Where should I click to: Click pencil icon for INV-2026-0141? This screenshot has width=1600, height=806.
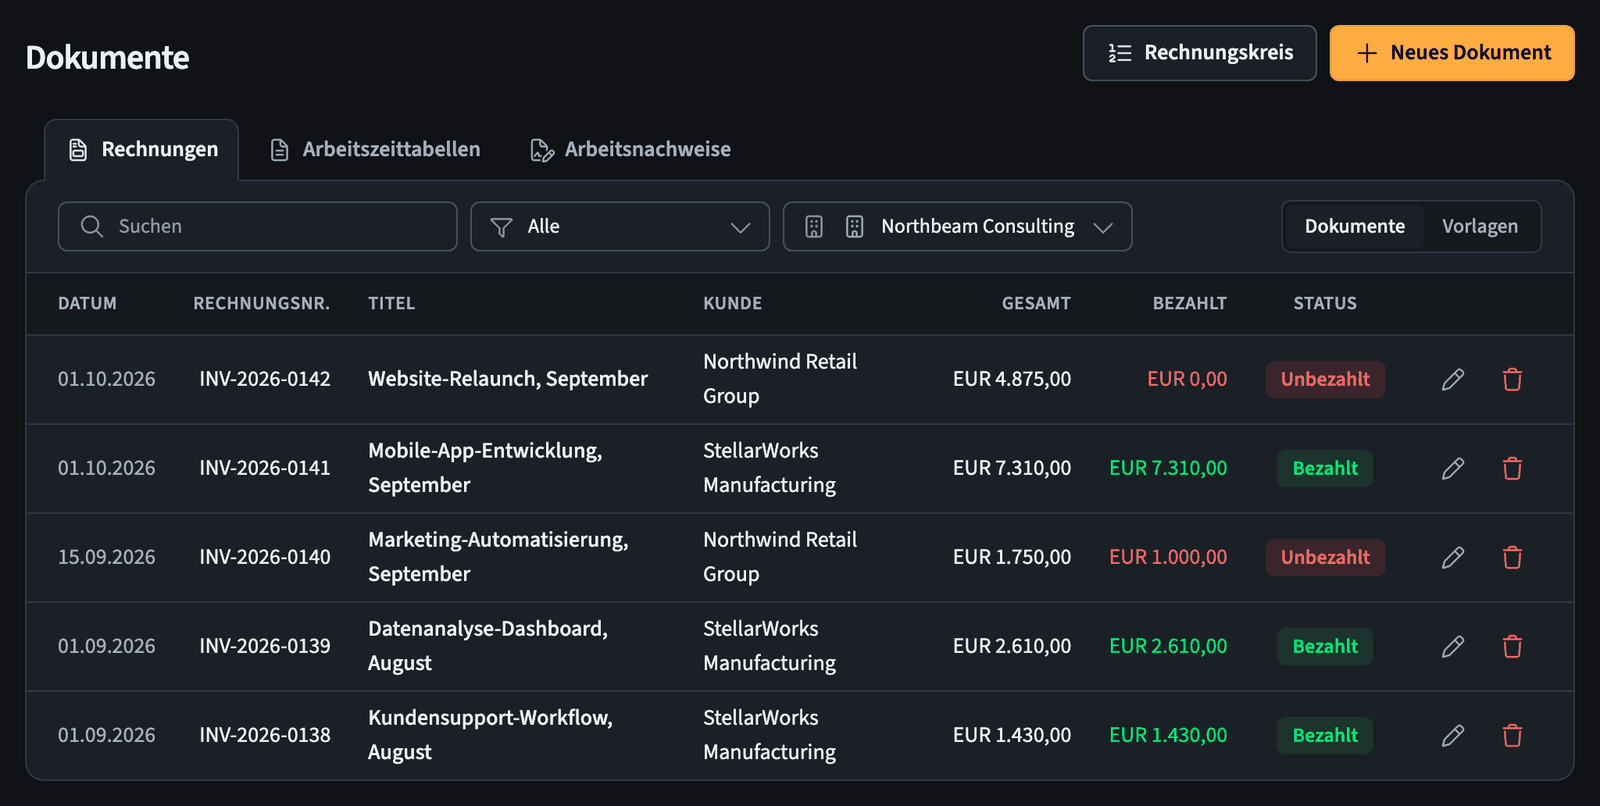pyautogui.click(x=1453, y=468)
